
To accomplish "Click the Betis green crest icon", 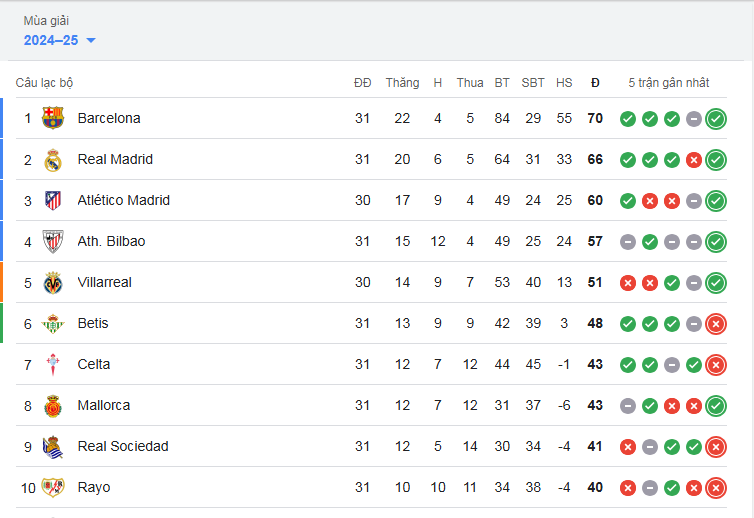I will coord(53,324).
